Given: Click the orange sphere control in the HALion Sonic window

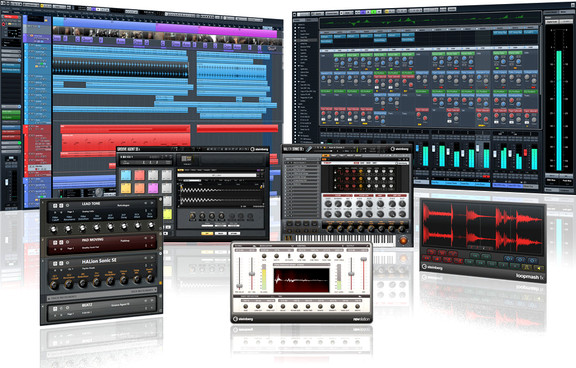Looking at the screenshot, I should click(403, 241).
